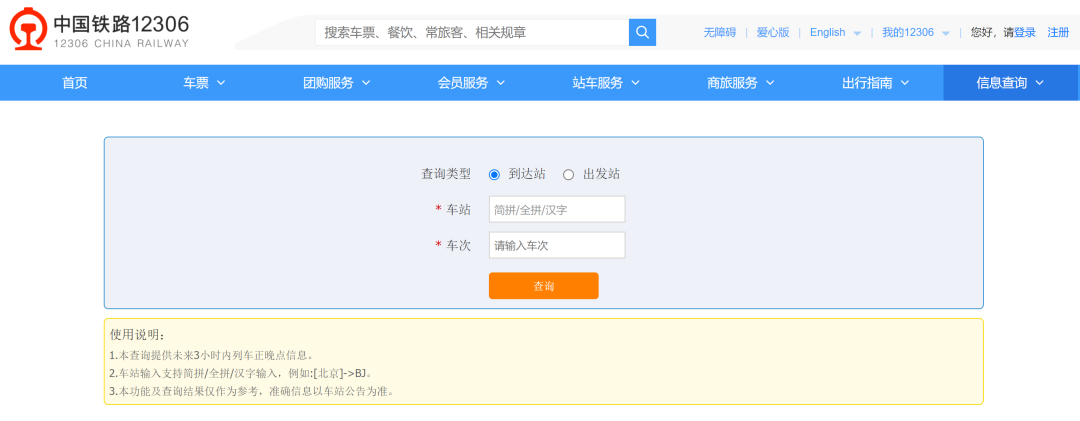Click the 注册 register link

click(x=1058, y=32)
